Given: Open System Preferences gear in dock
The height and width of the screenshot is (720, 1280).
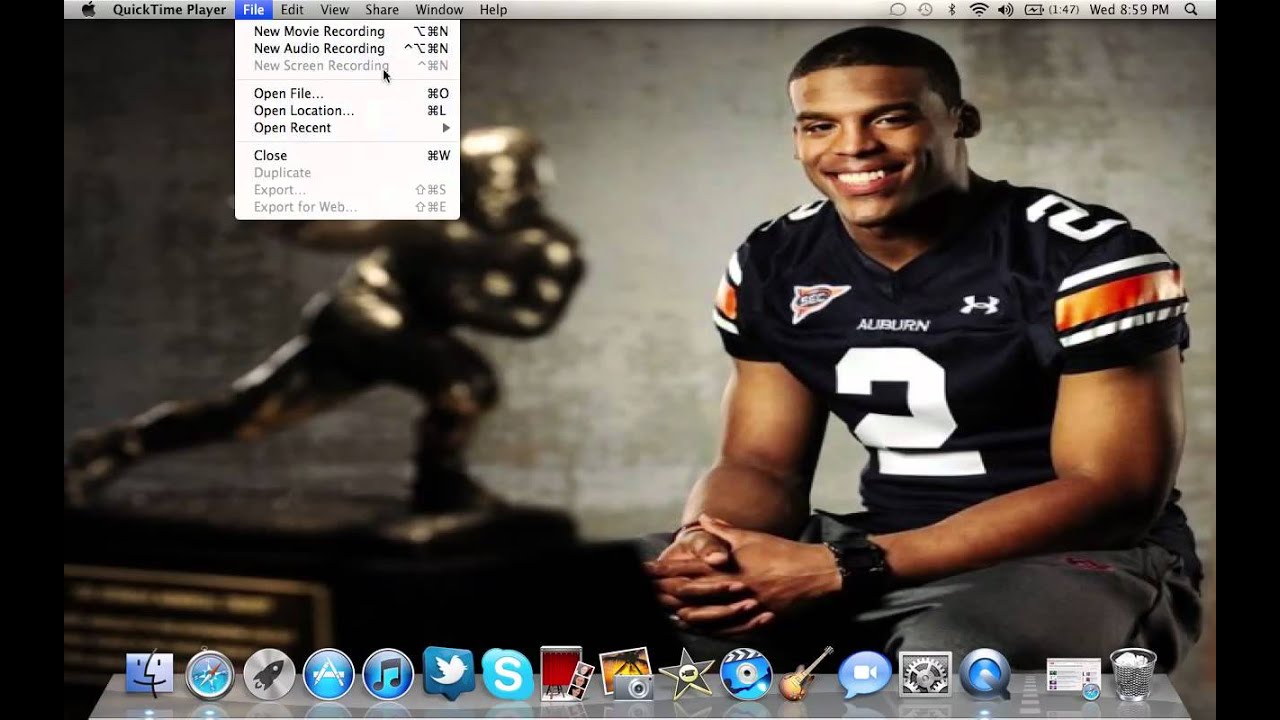Looking at the screenshot, I should (x=925, y=675).
